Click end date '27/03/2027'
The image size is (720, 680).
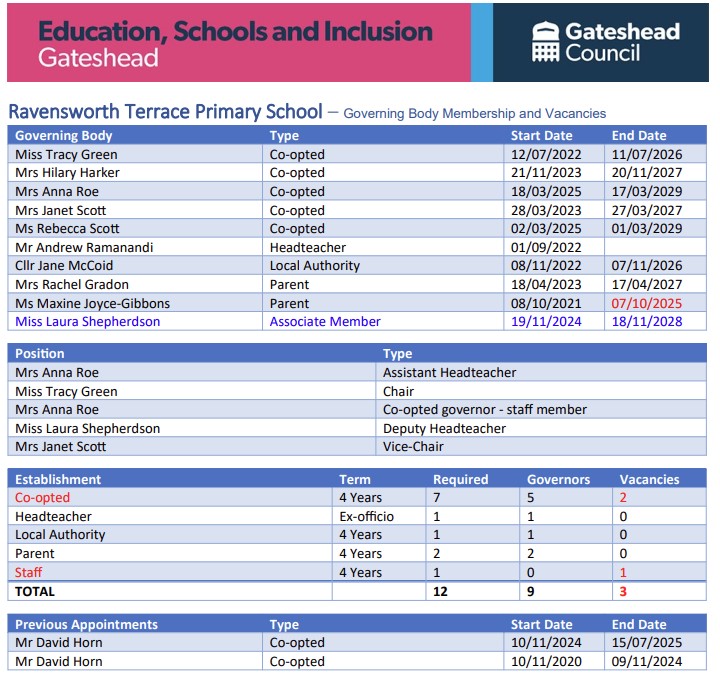(647, 210)
